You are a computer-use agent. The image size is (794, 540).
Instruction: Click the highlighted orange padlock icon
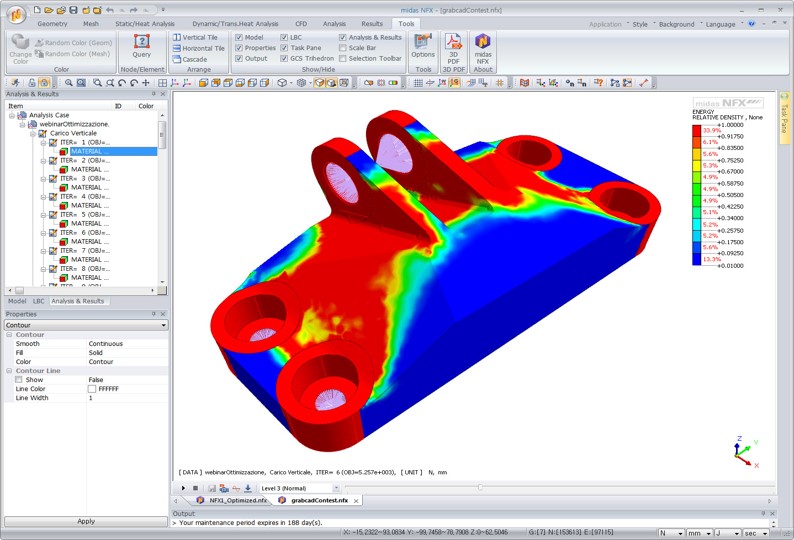pos(44,83)
